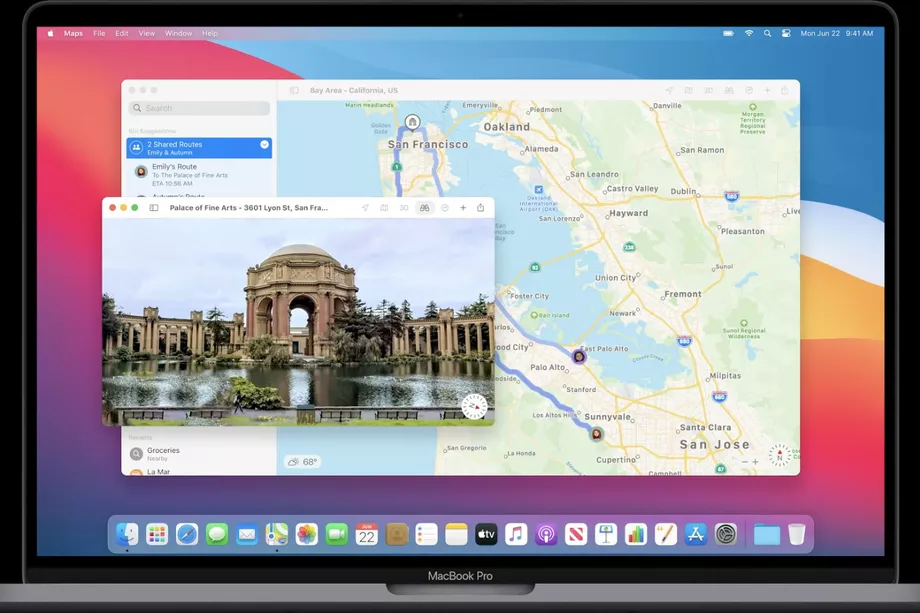Select Groceries in Recents list
The image size is (920, 613).
coord(199,453)
